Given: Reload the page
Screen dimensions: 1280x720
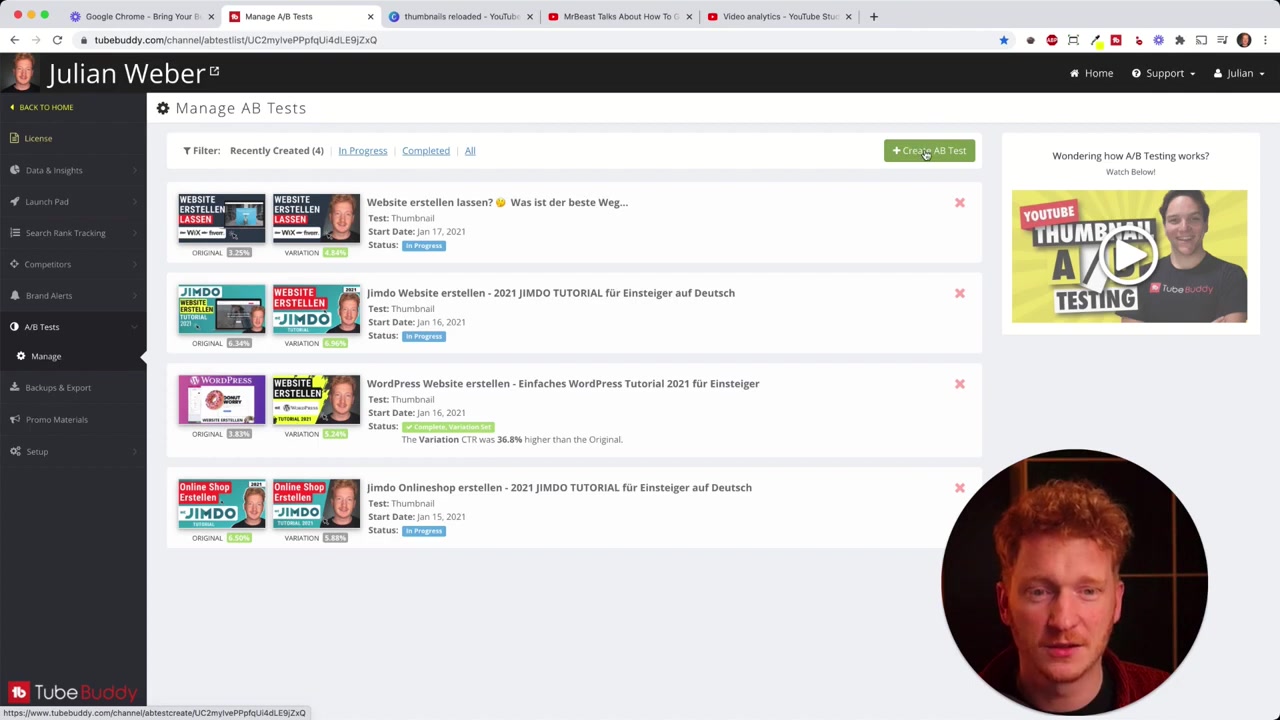Looking at the screenshot, I should pyautogui.click(x=57, y=40).
